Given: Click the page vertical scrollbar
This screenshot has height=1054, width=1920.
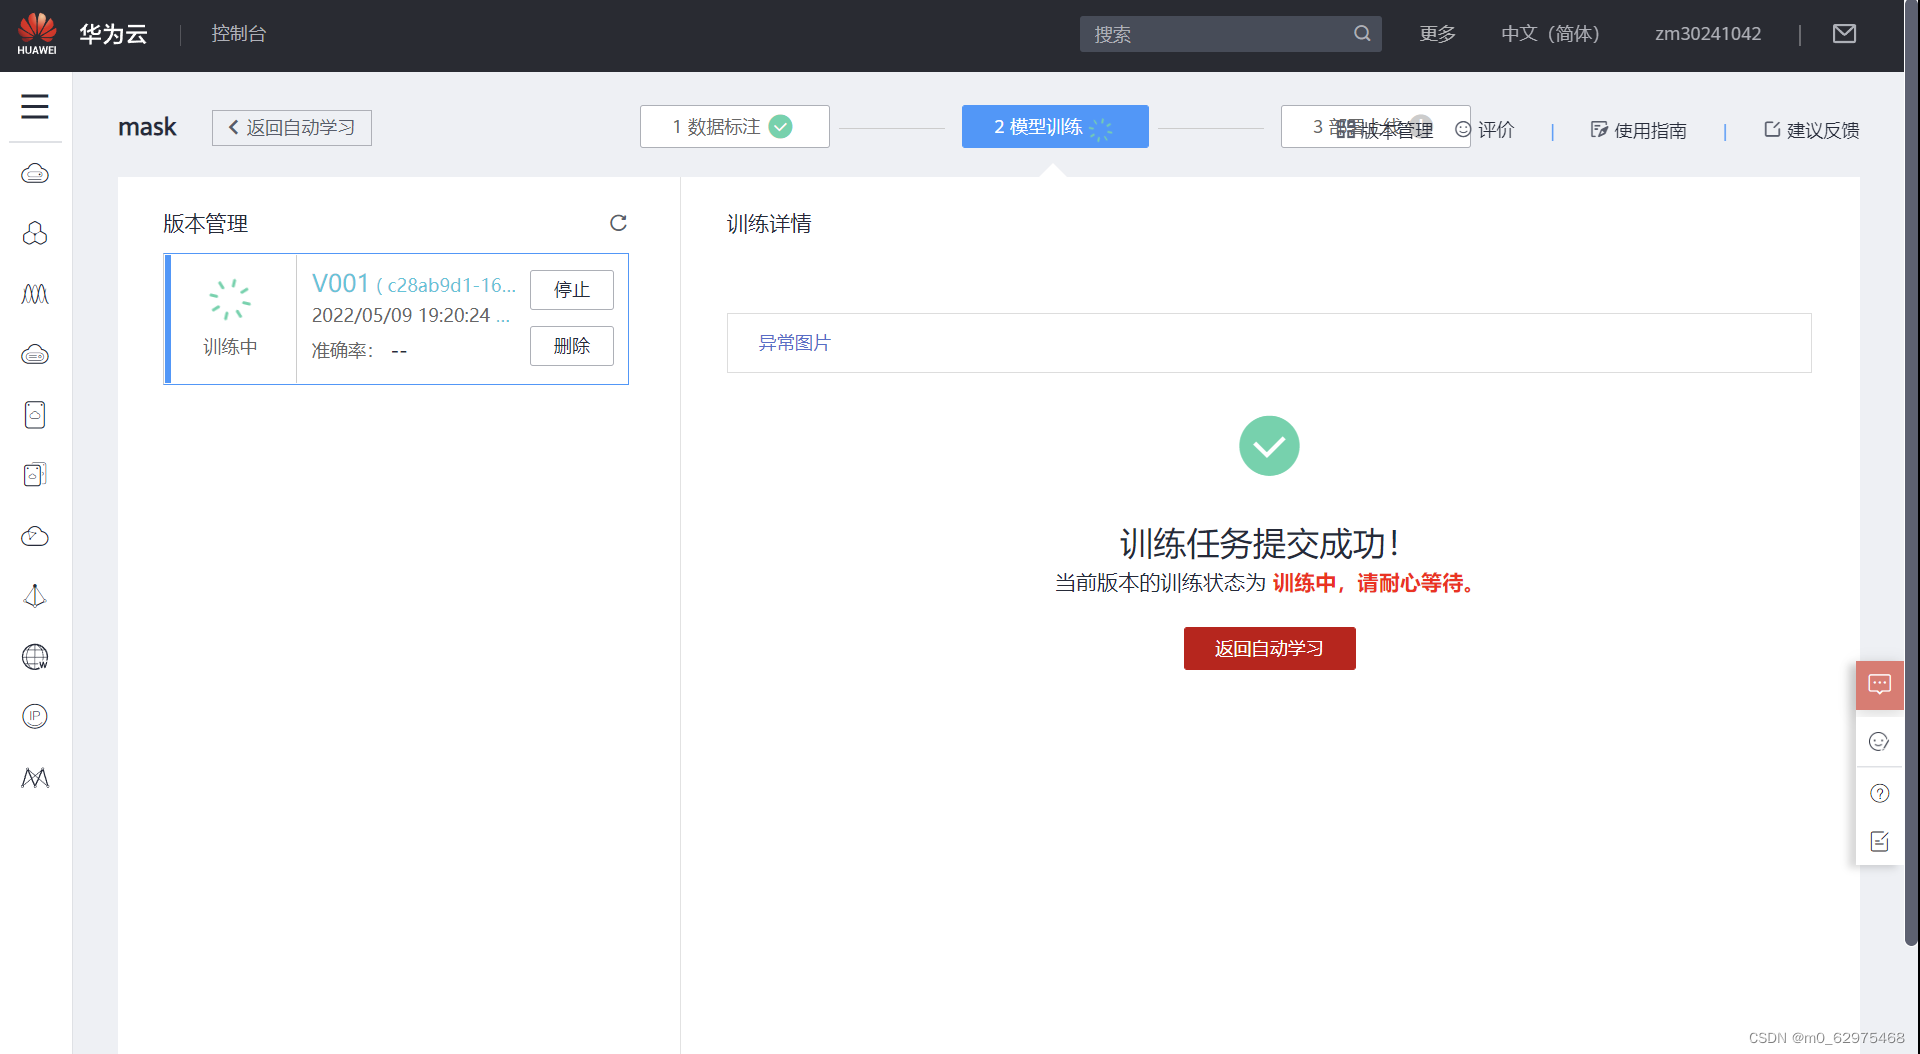Looking at the screenshot, I should [x=1912, y=473].
